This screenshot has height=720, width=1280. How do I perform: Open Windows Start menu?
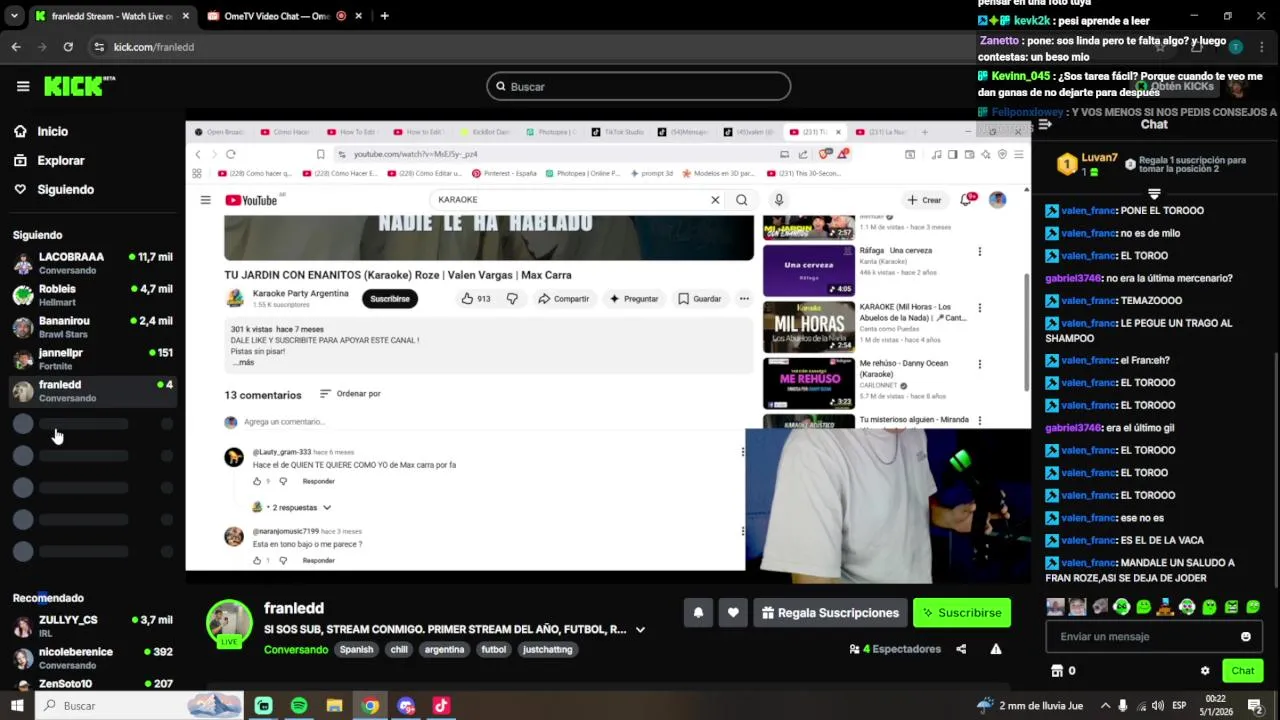click(x=16, y=706)
